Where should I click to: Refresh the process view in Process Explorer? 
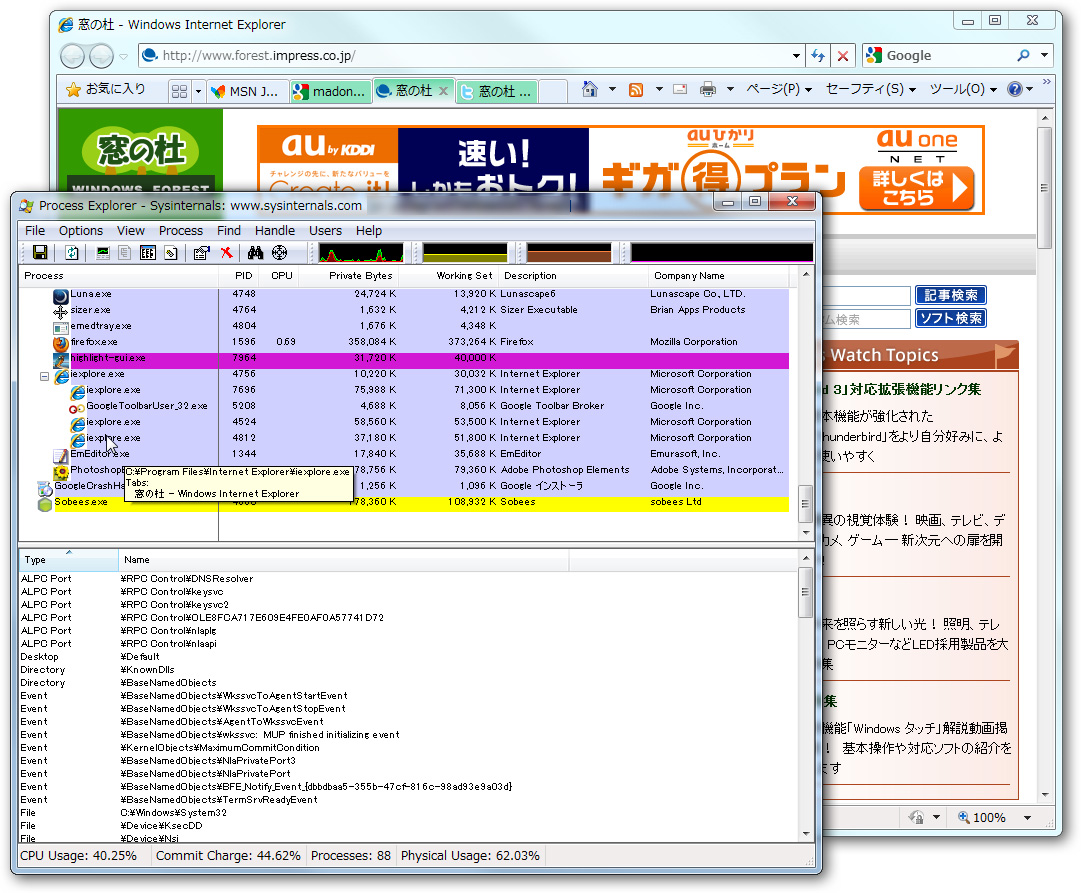(71, 252)
